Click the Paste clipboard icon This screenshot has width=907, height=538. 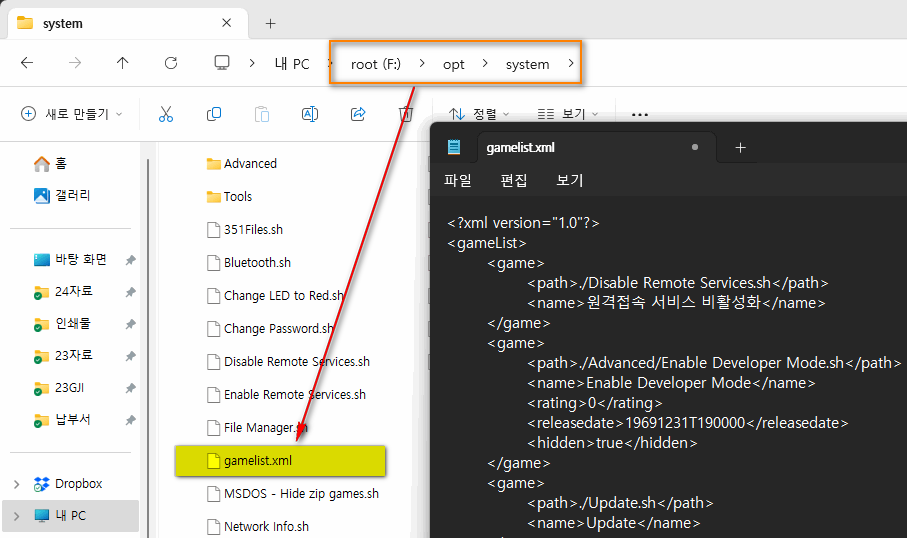(x=262, y=114)
